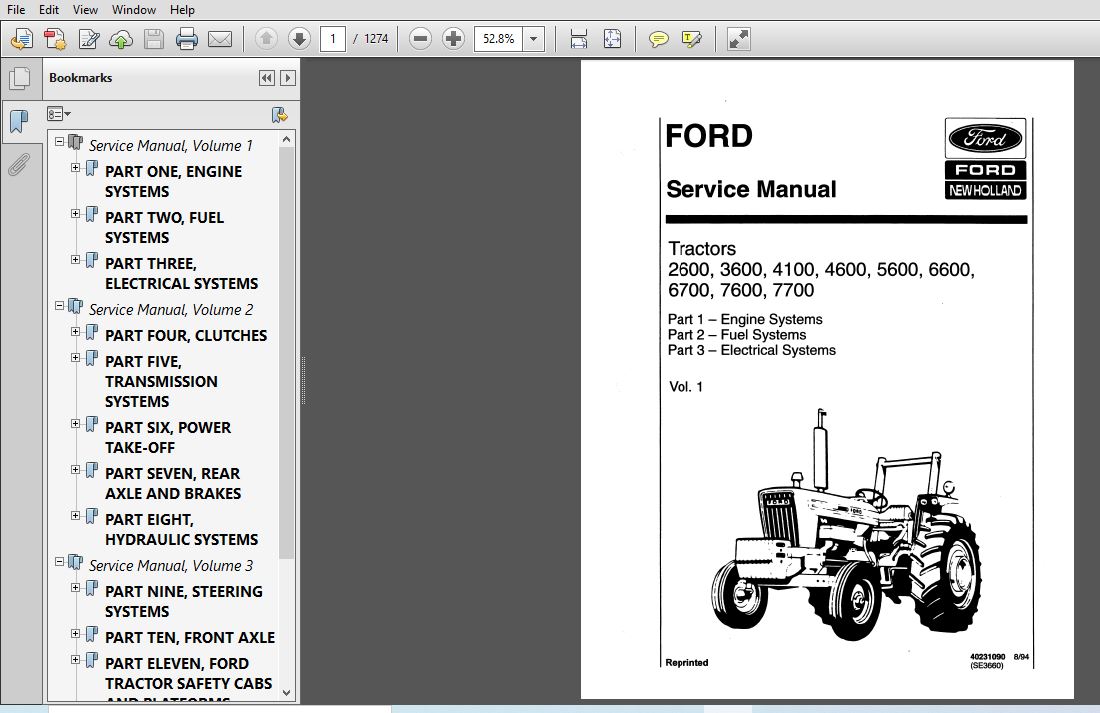The height and width of the screenshot is (713, 1100).
Task: Expand PART NINE, STEERING SYSTEMS bookmark
Action: pyautogui.click(x=75, y=588)
